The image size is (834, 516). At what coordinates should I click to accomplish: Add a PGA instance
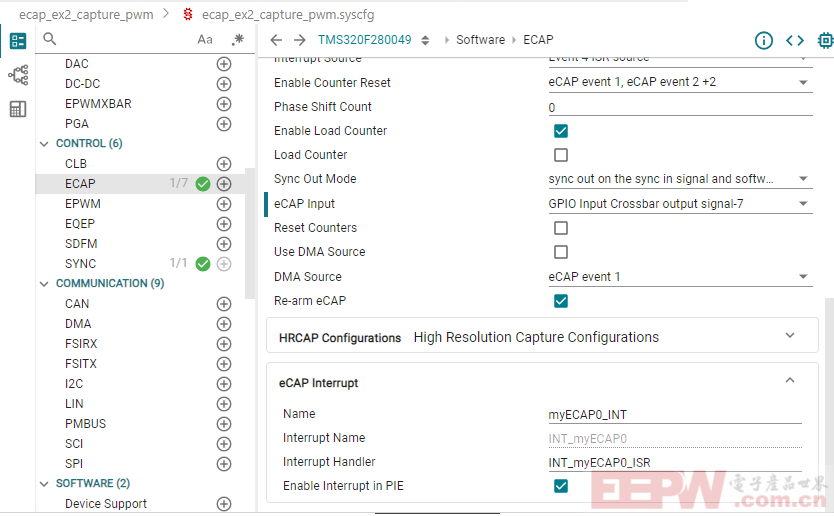pos(224,124)
